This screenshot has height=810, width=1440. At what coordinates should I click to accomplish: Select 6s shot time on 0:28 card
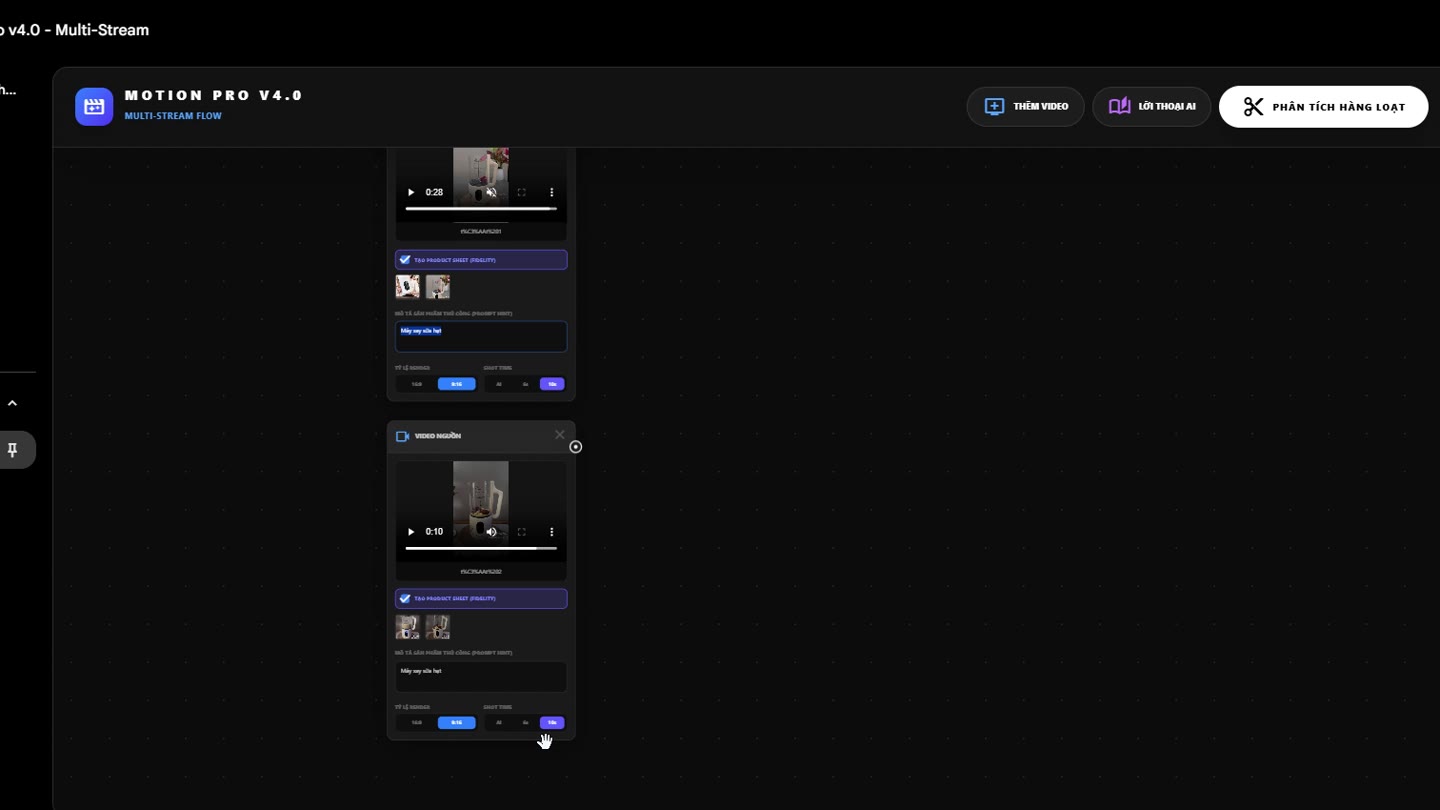pos(525,384)
